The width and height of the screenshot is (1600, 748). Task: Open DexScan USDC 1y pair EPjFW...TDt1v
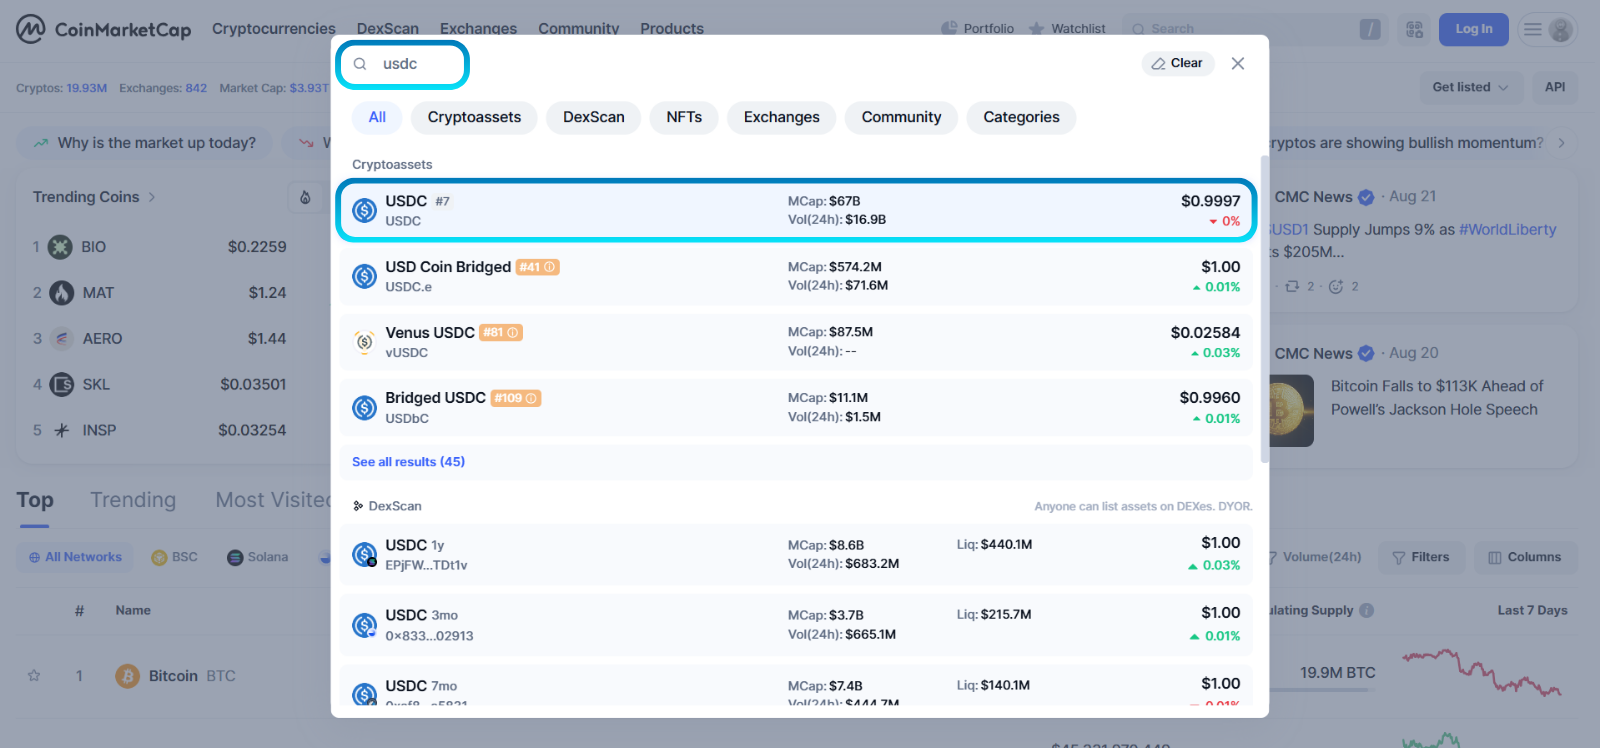point(796,554)
